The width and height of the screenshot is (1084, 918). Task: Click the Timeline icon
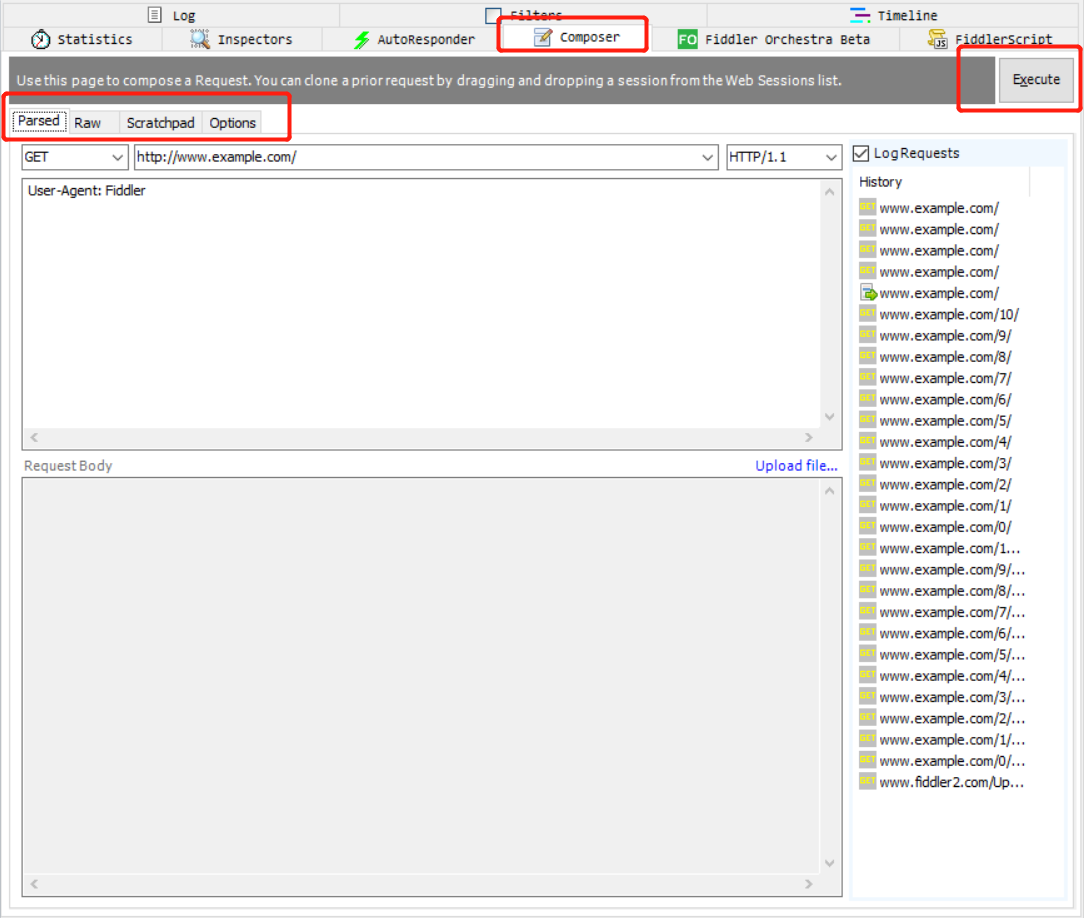point(859,15)
